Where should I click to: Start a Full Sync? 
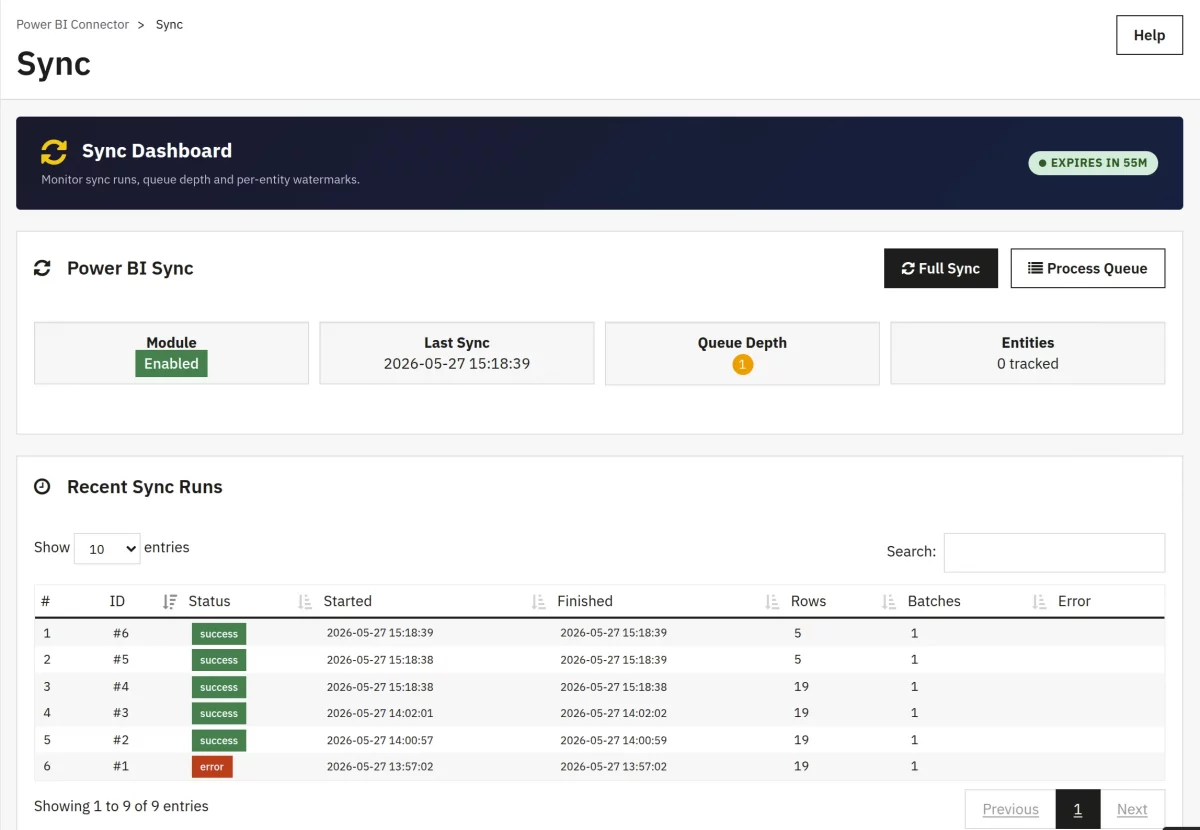[941, 268]
